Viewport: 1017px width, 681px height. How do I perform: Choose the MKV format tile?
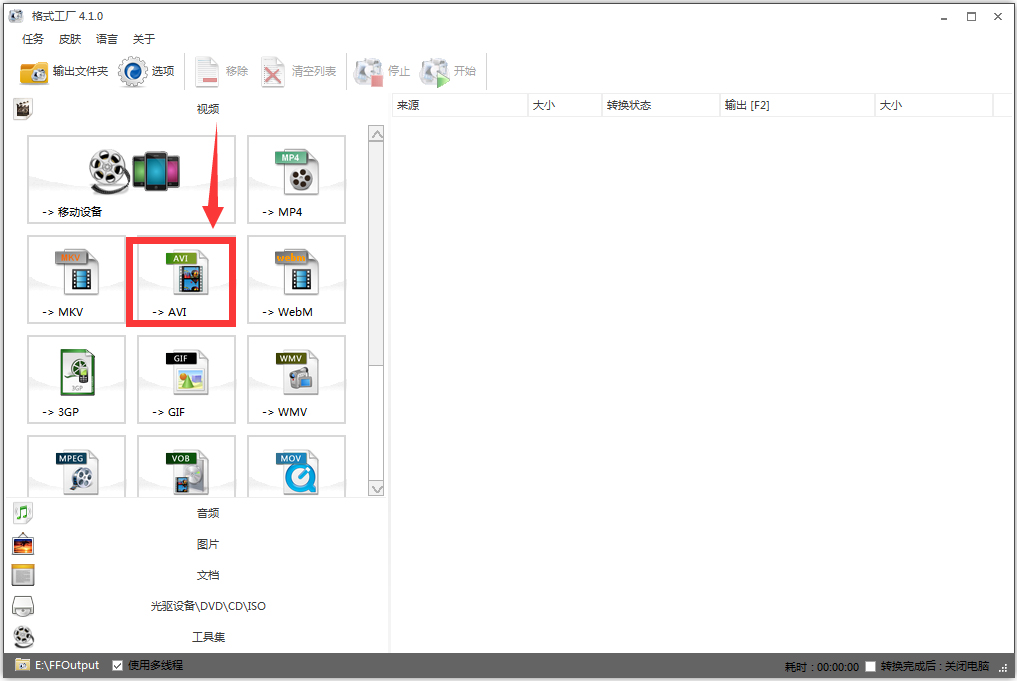coord(76,280)
